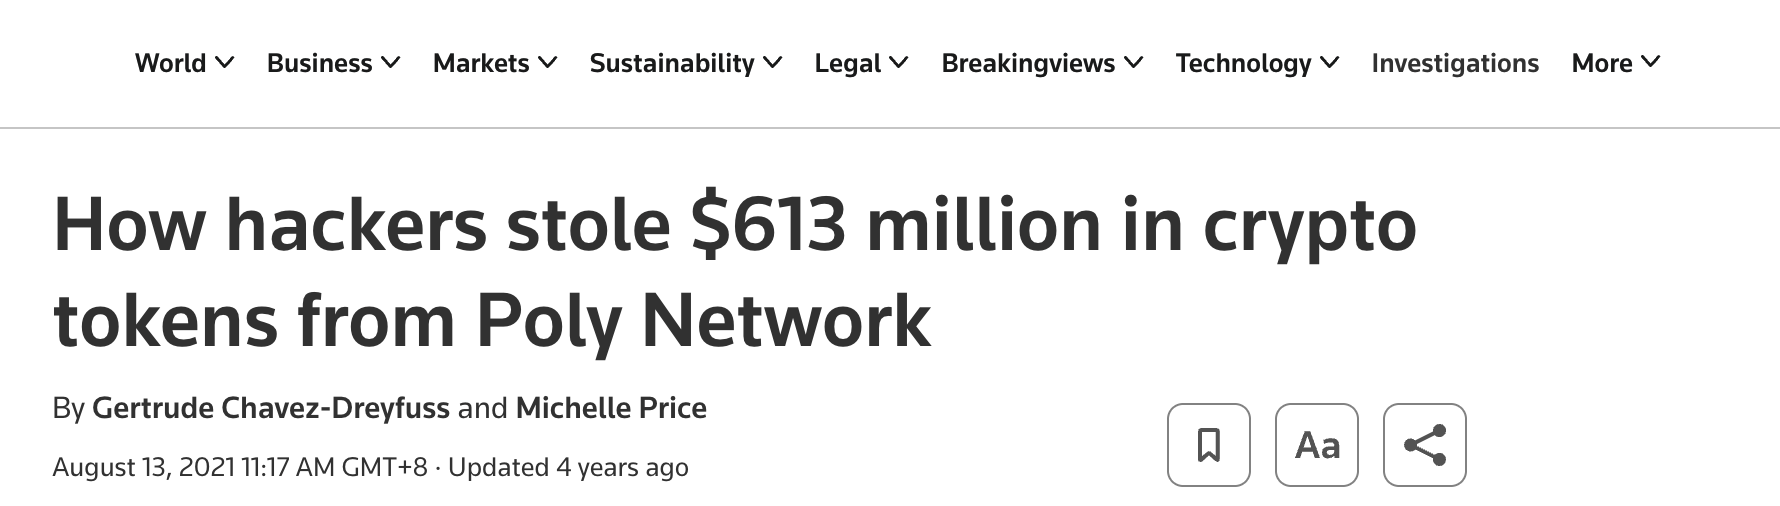Click the Breakingviews text label

1028,63
